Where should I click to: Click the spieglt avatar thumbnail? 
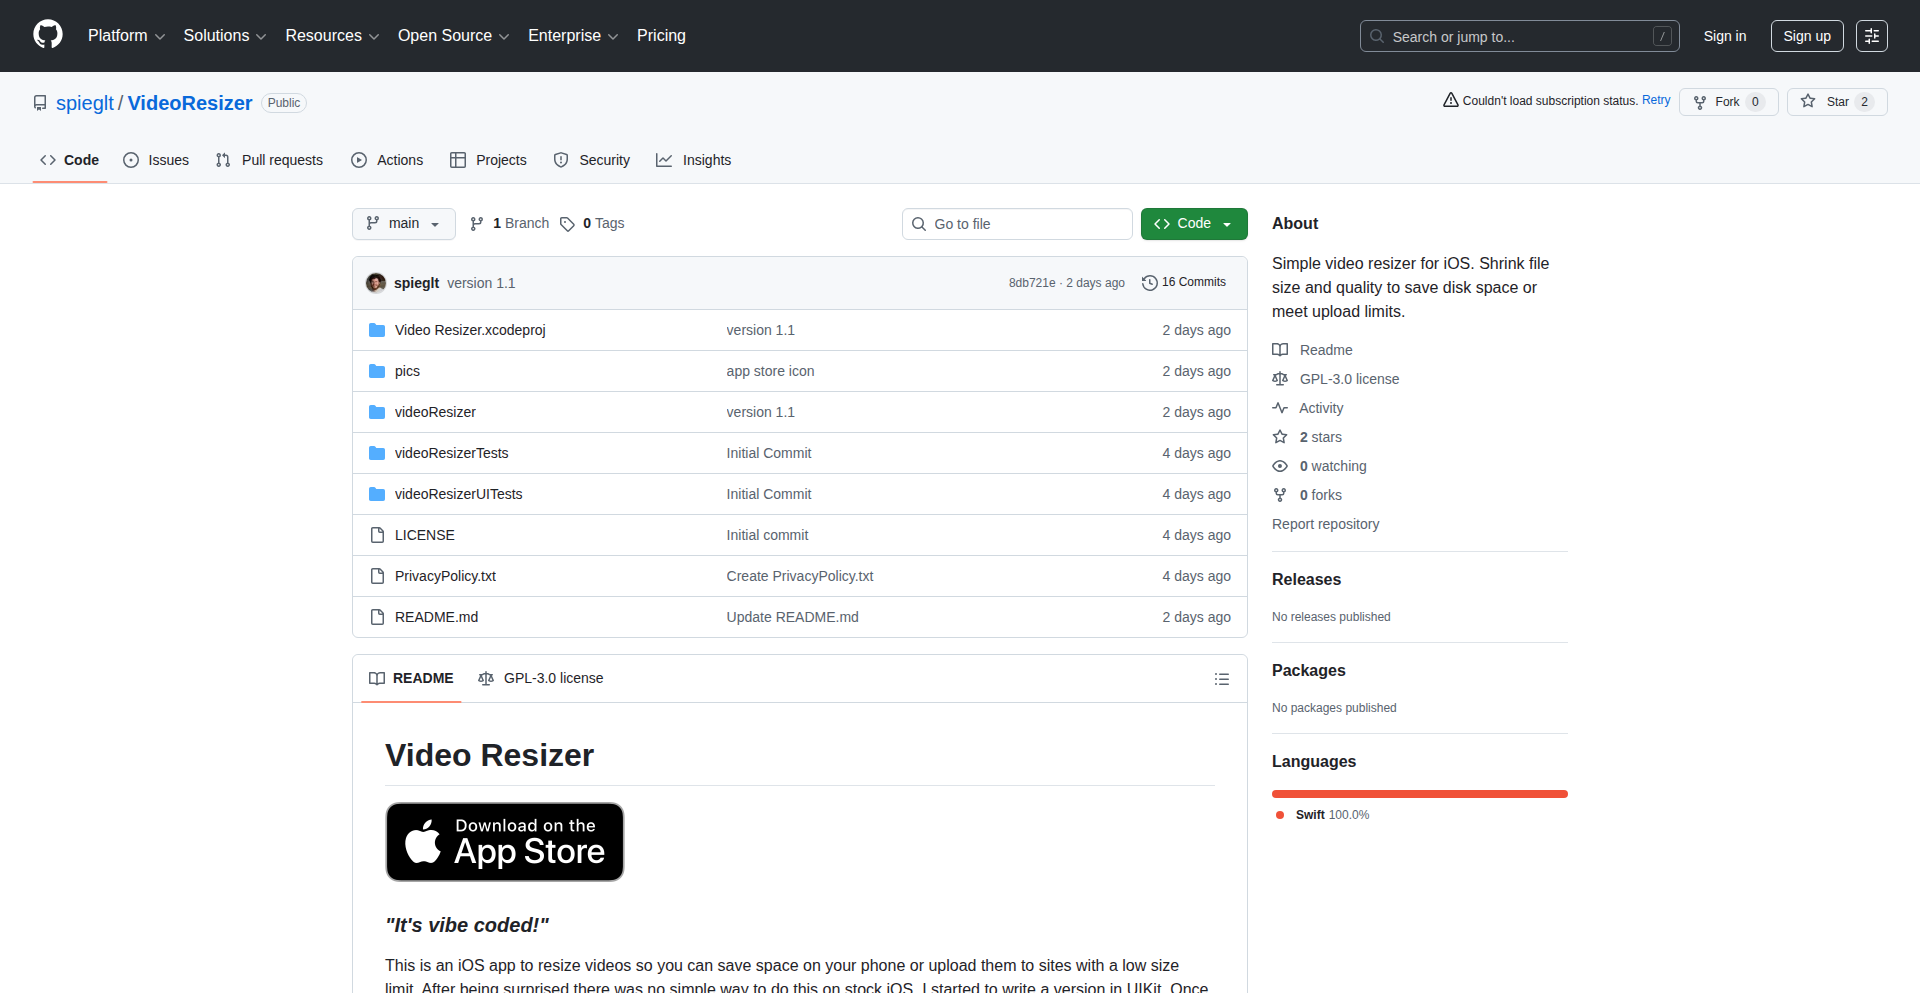coord(376,283)
